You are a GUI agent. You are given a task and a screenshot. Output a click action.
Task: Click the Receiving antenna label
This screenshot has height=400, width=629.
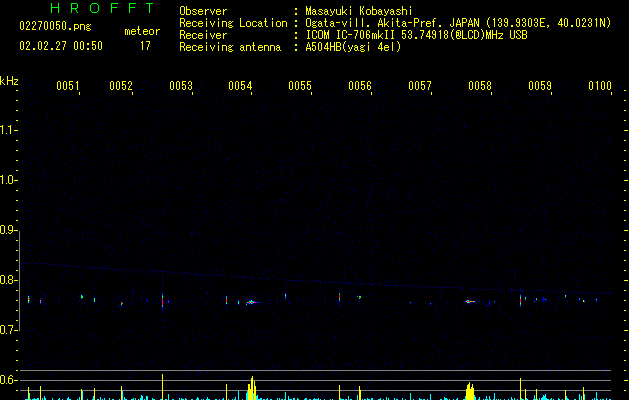(230, 47)
